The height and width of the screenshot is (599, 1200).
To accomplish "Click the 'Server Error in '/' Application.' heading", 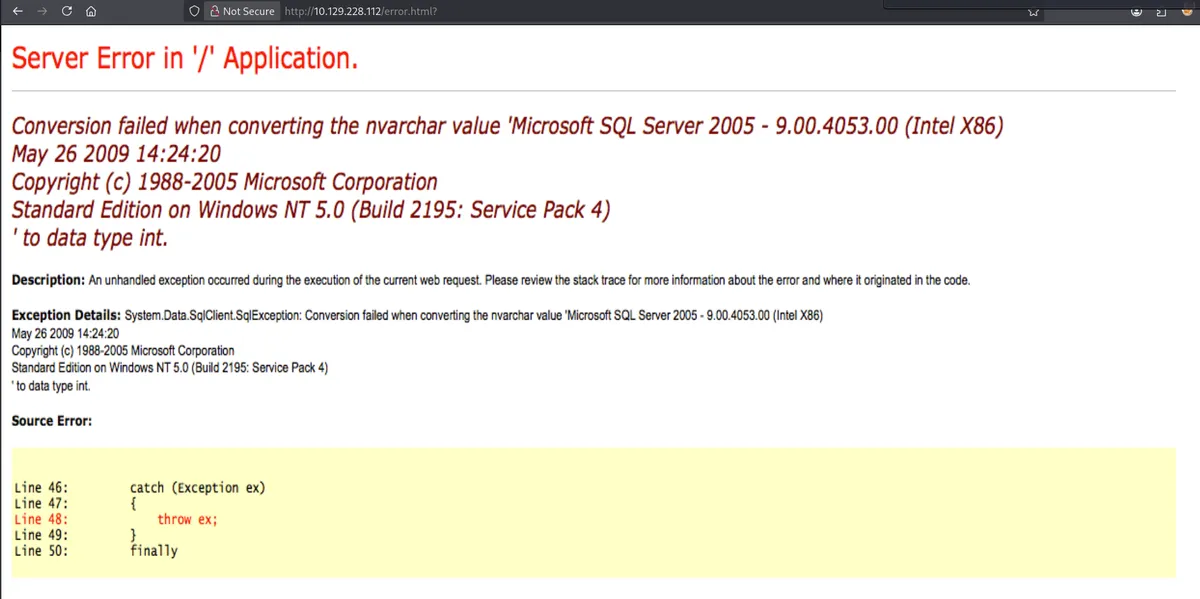I will pos(185,59).
